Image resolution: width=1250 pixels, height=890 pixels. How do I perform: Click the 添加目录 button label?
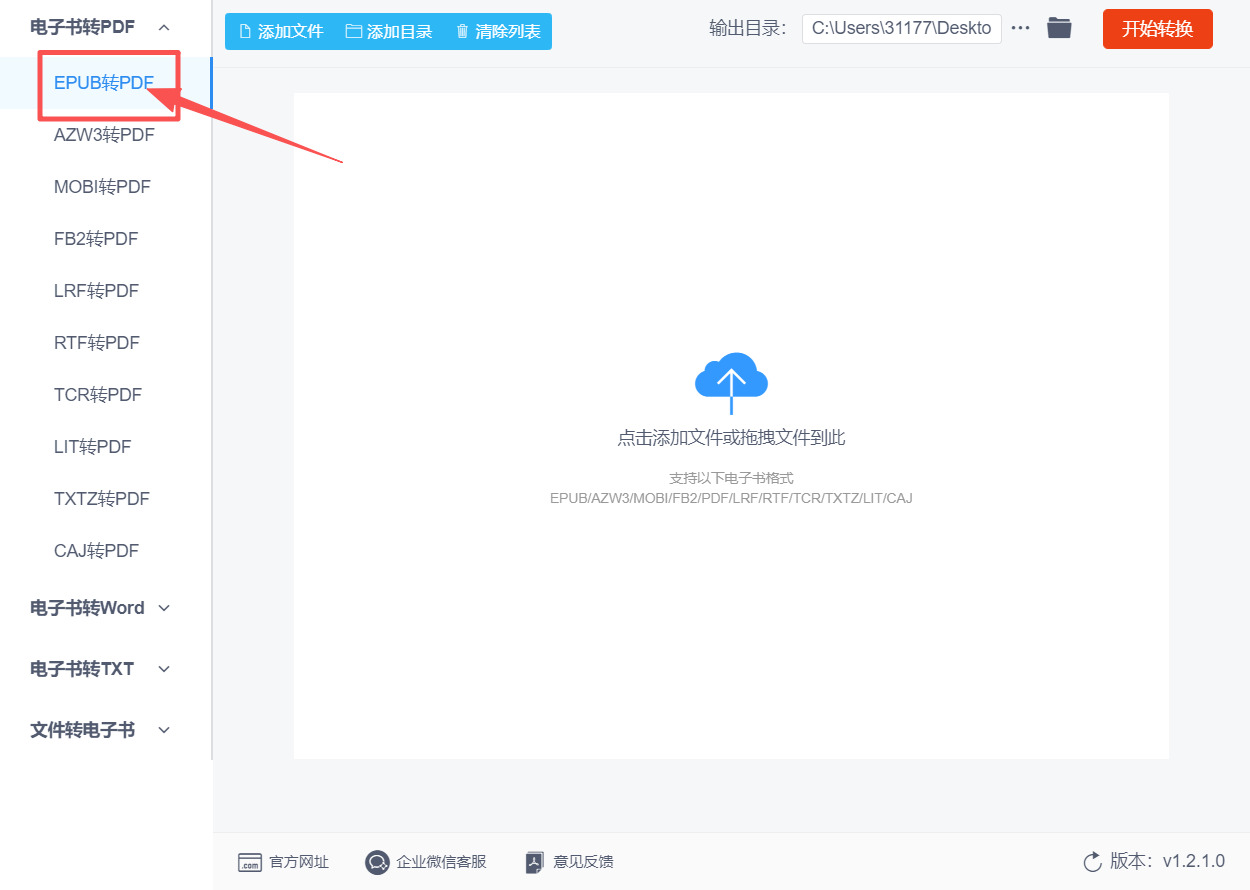click(400, 31)
